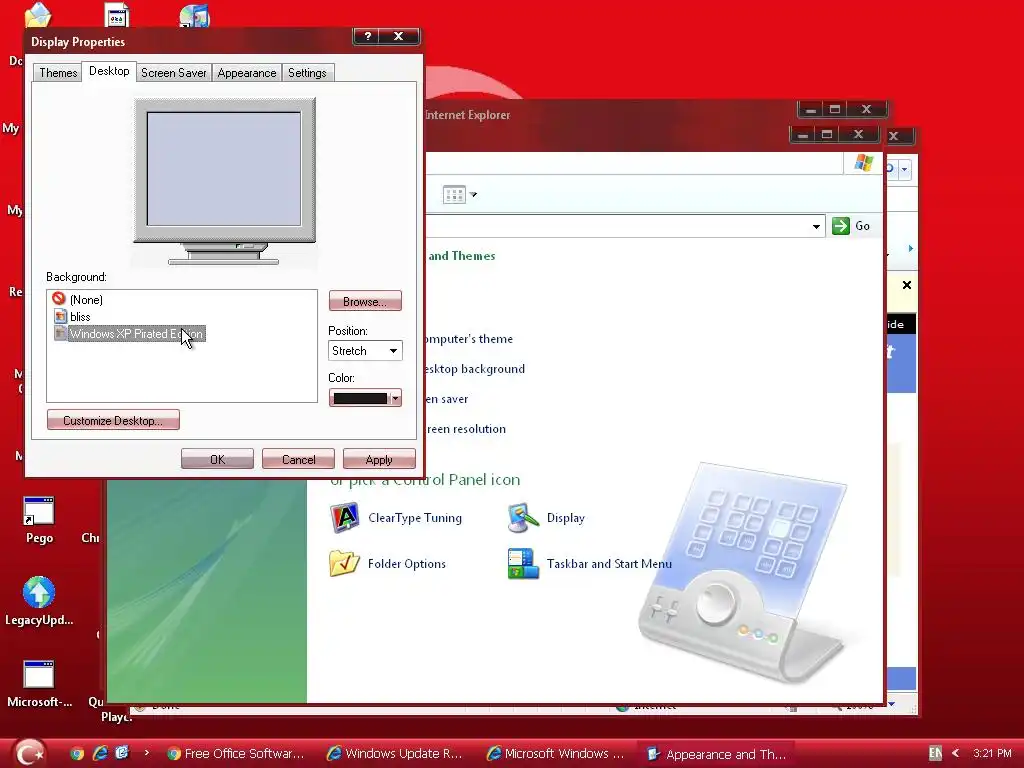Image resolution: width=1024 pixels, height=768 pixels.
Task: Switch to Free Office Software taskbar button
Action: (235, 754)
